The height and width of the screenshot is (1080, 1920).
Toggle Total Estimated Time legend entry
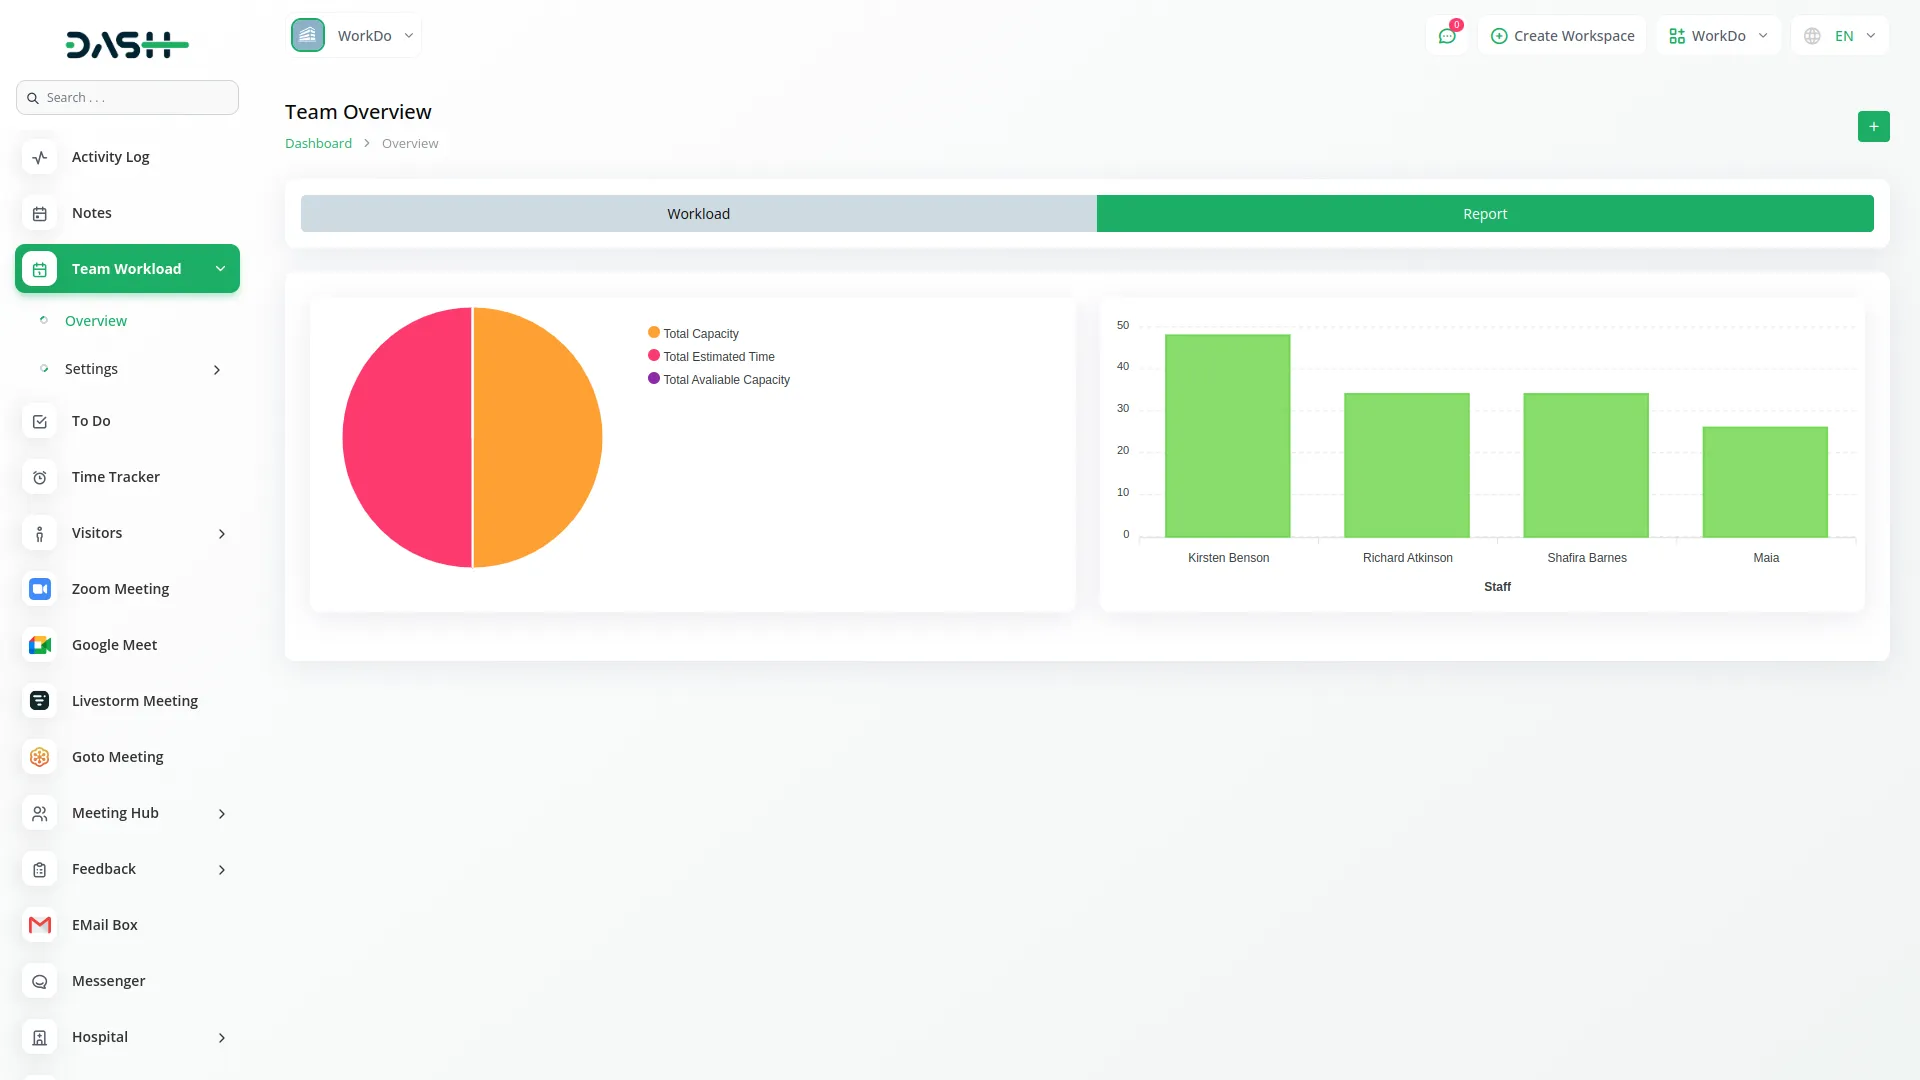[712, 356]
